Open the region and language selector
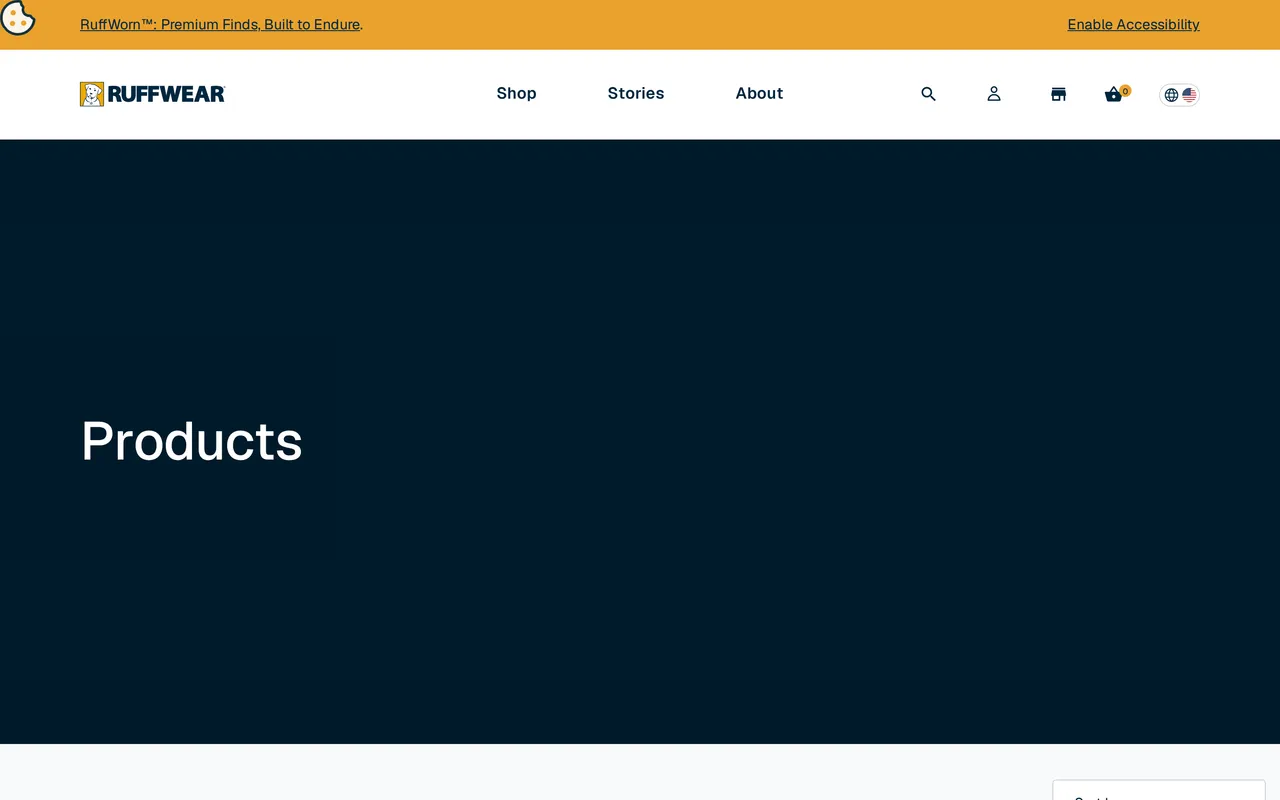 point(1180,95)
